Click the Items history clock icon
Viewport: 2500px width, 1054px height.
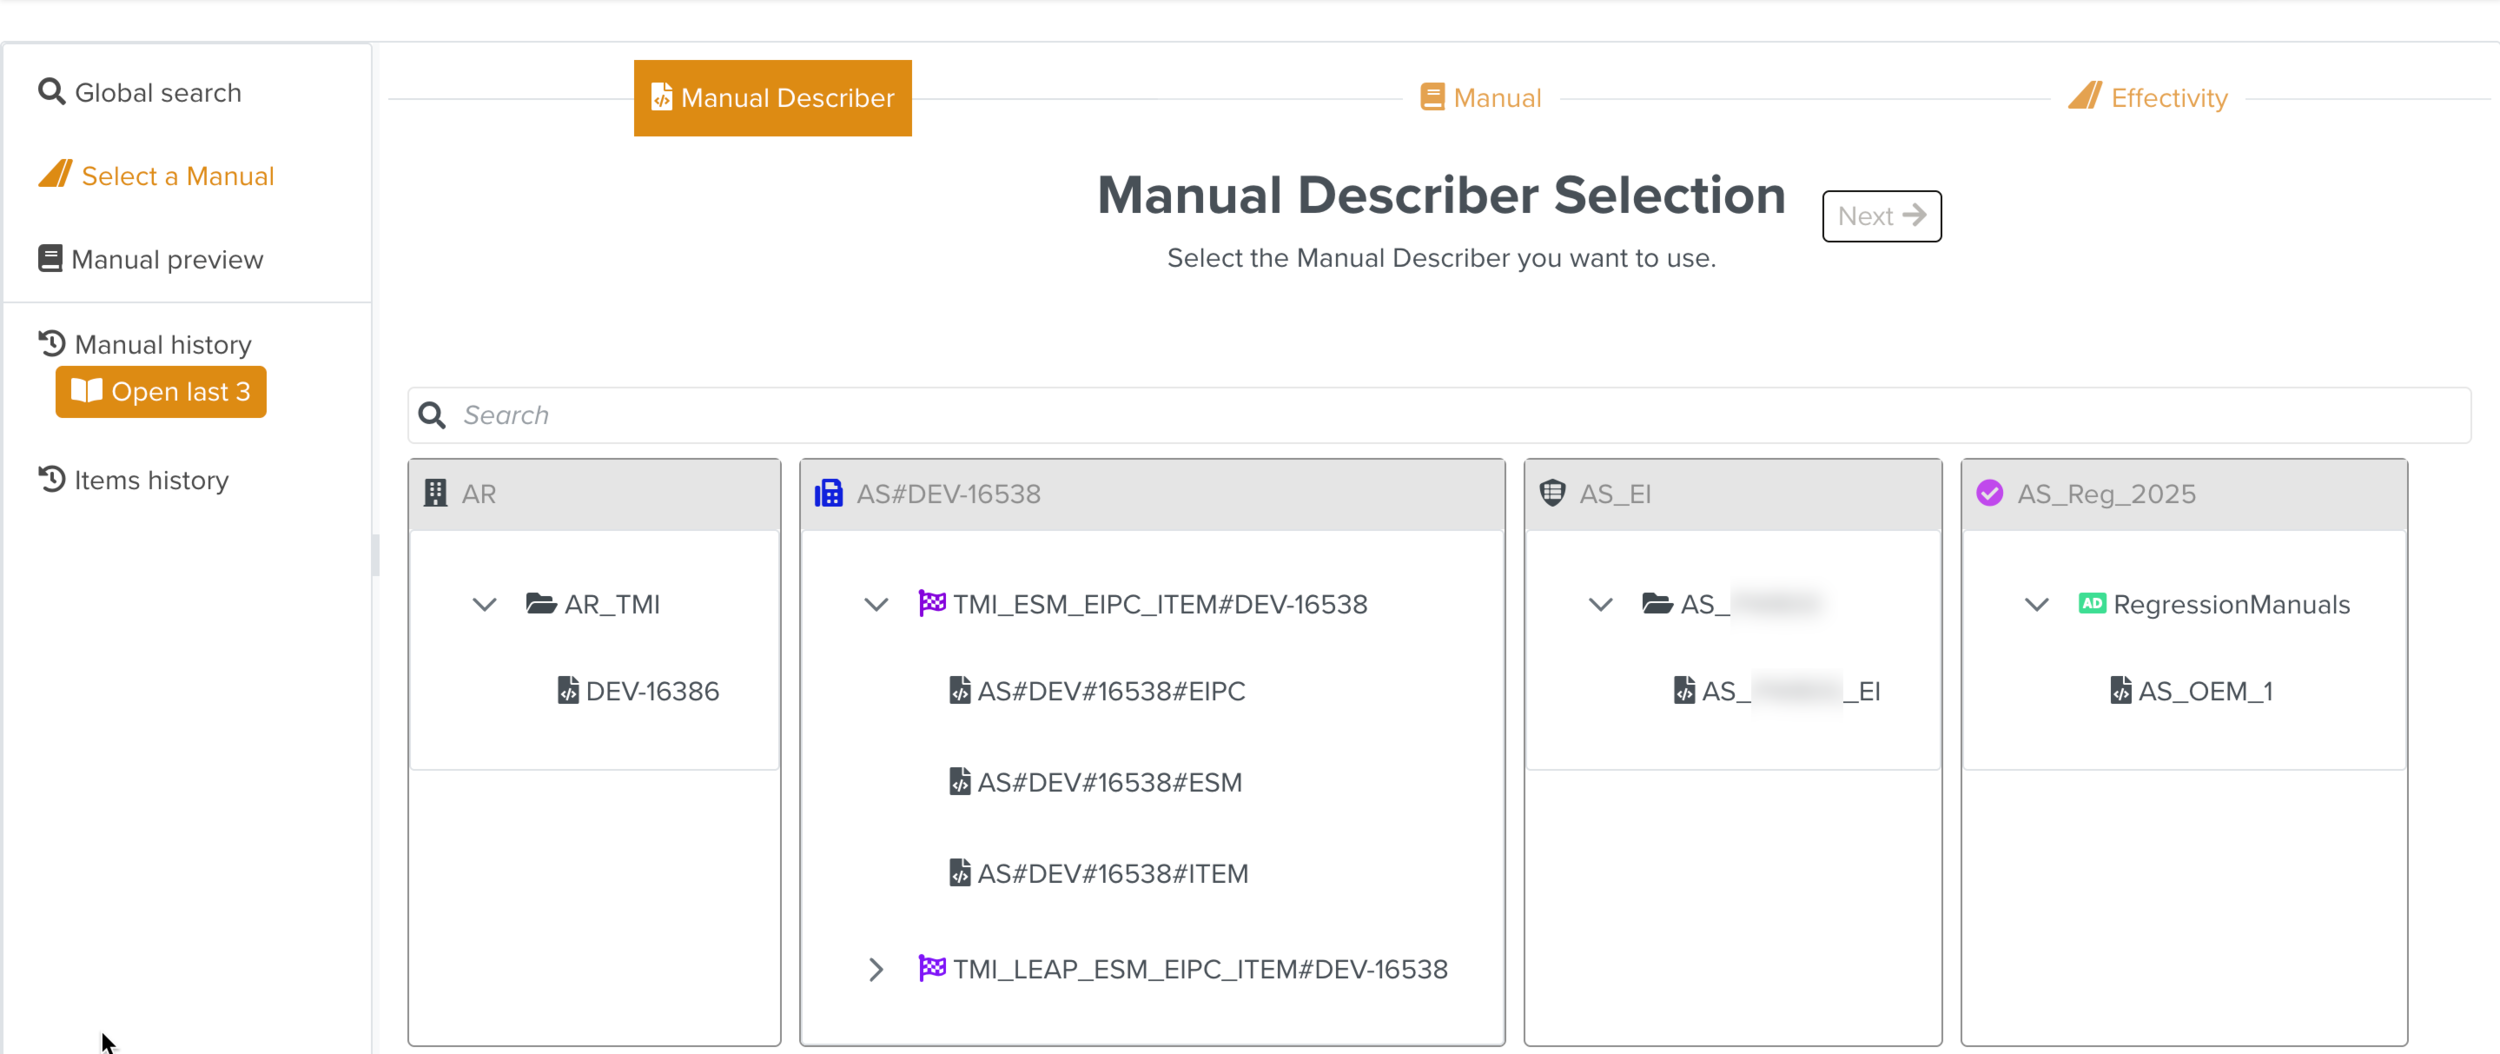coord(52,480)
